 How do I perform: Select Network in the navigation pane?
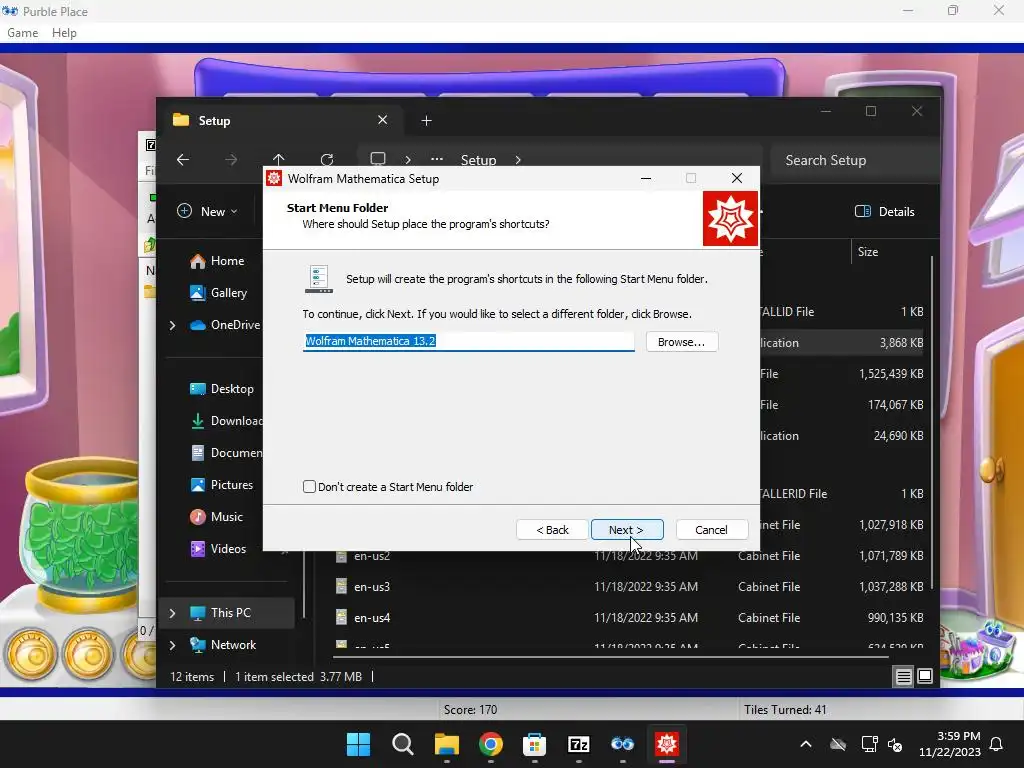pyautogui.click(x=223, y=645)
